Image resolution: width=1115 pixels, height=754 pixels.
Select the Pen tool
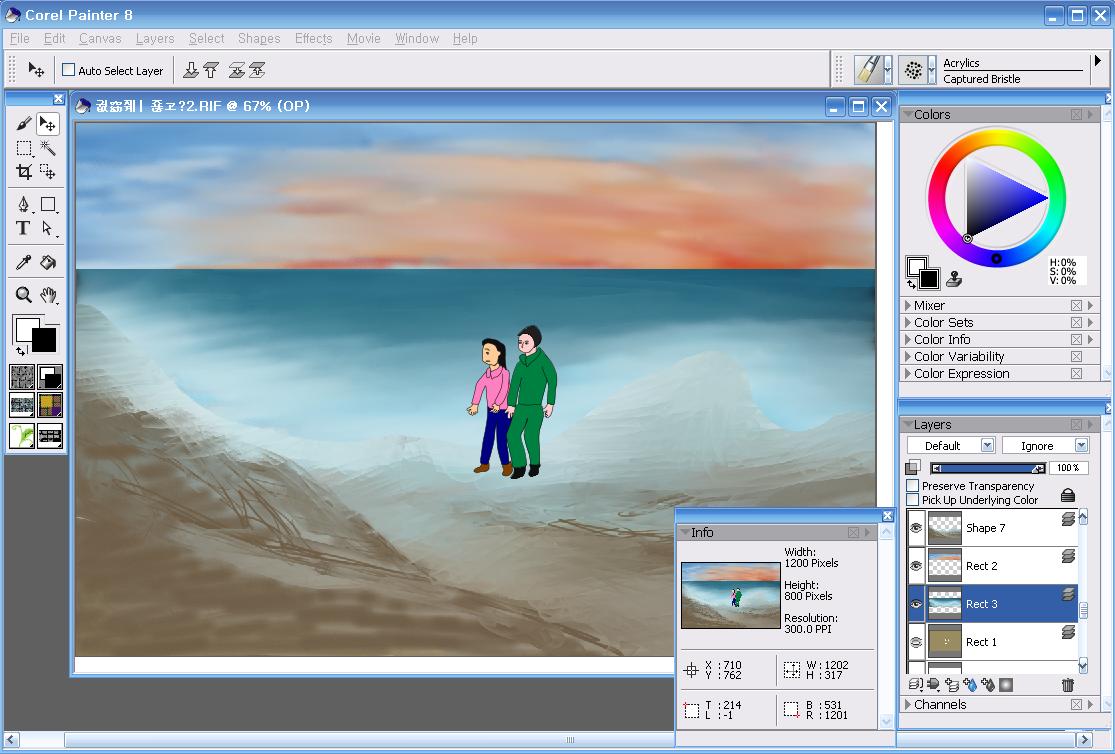point(24,205)
